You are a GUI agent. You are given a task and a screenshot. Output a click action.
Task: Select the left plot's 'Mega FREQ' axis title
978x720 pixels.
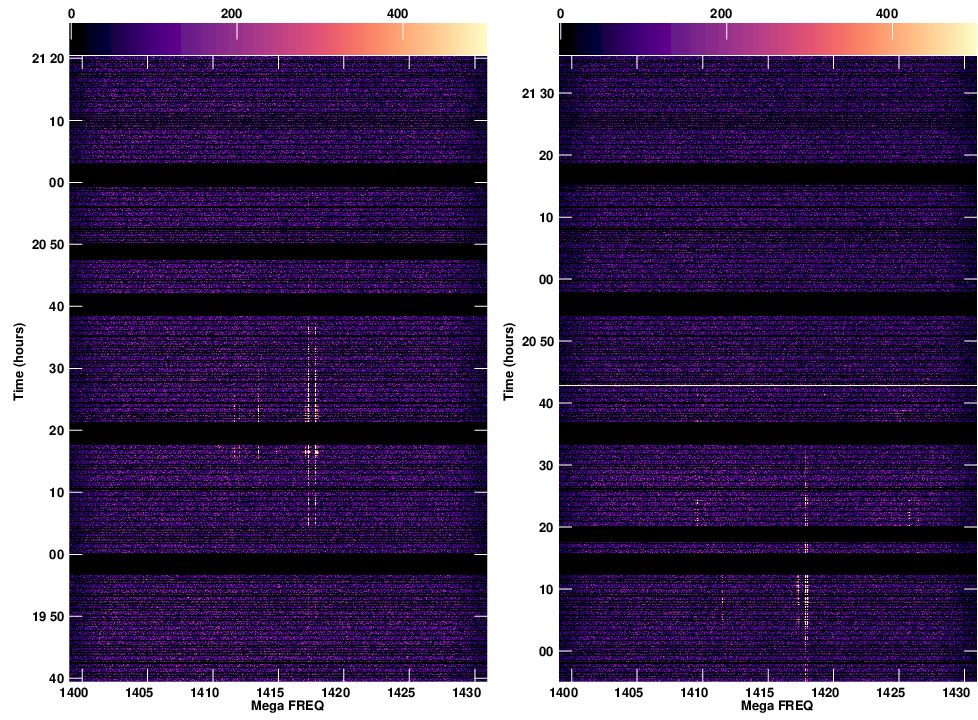point(278,706)
